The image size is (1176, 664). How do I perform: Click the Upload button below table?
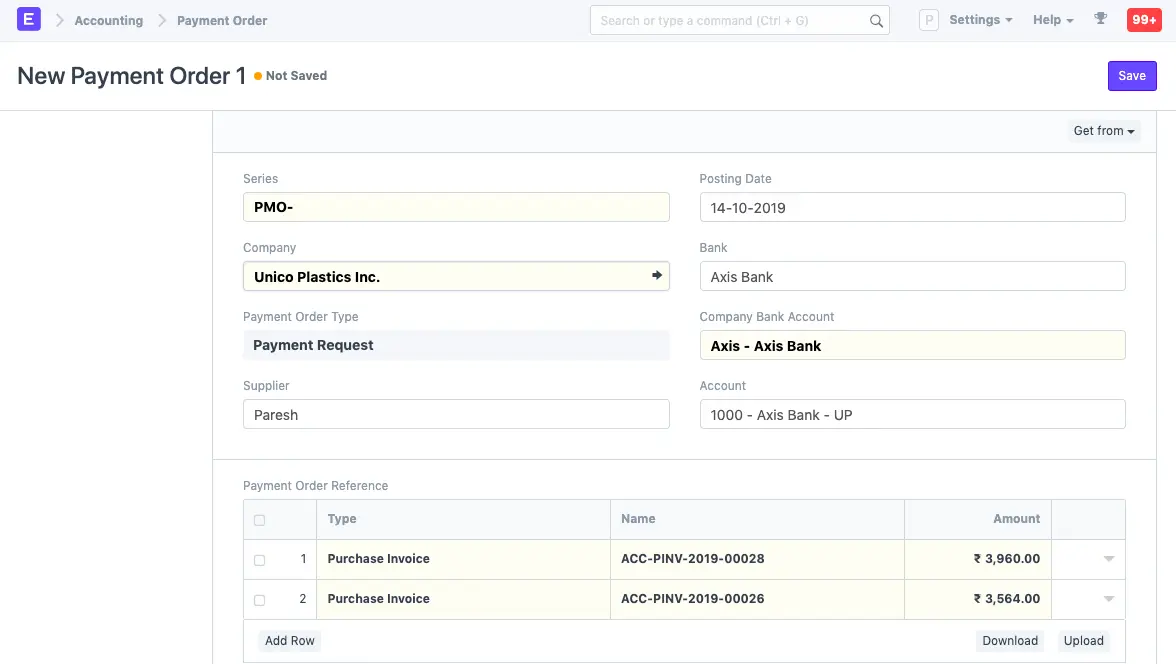click(1083, 641)
